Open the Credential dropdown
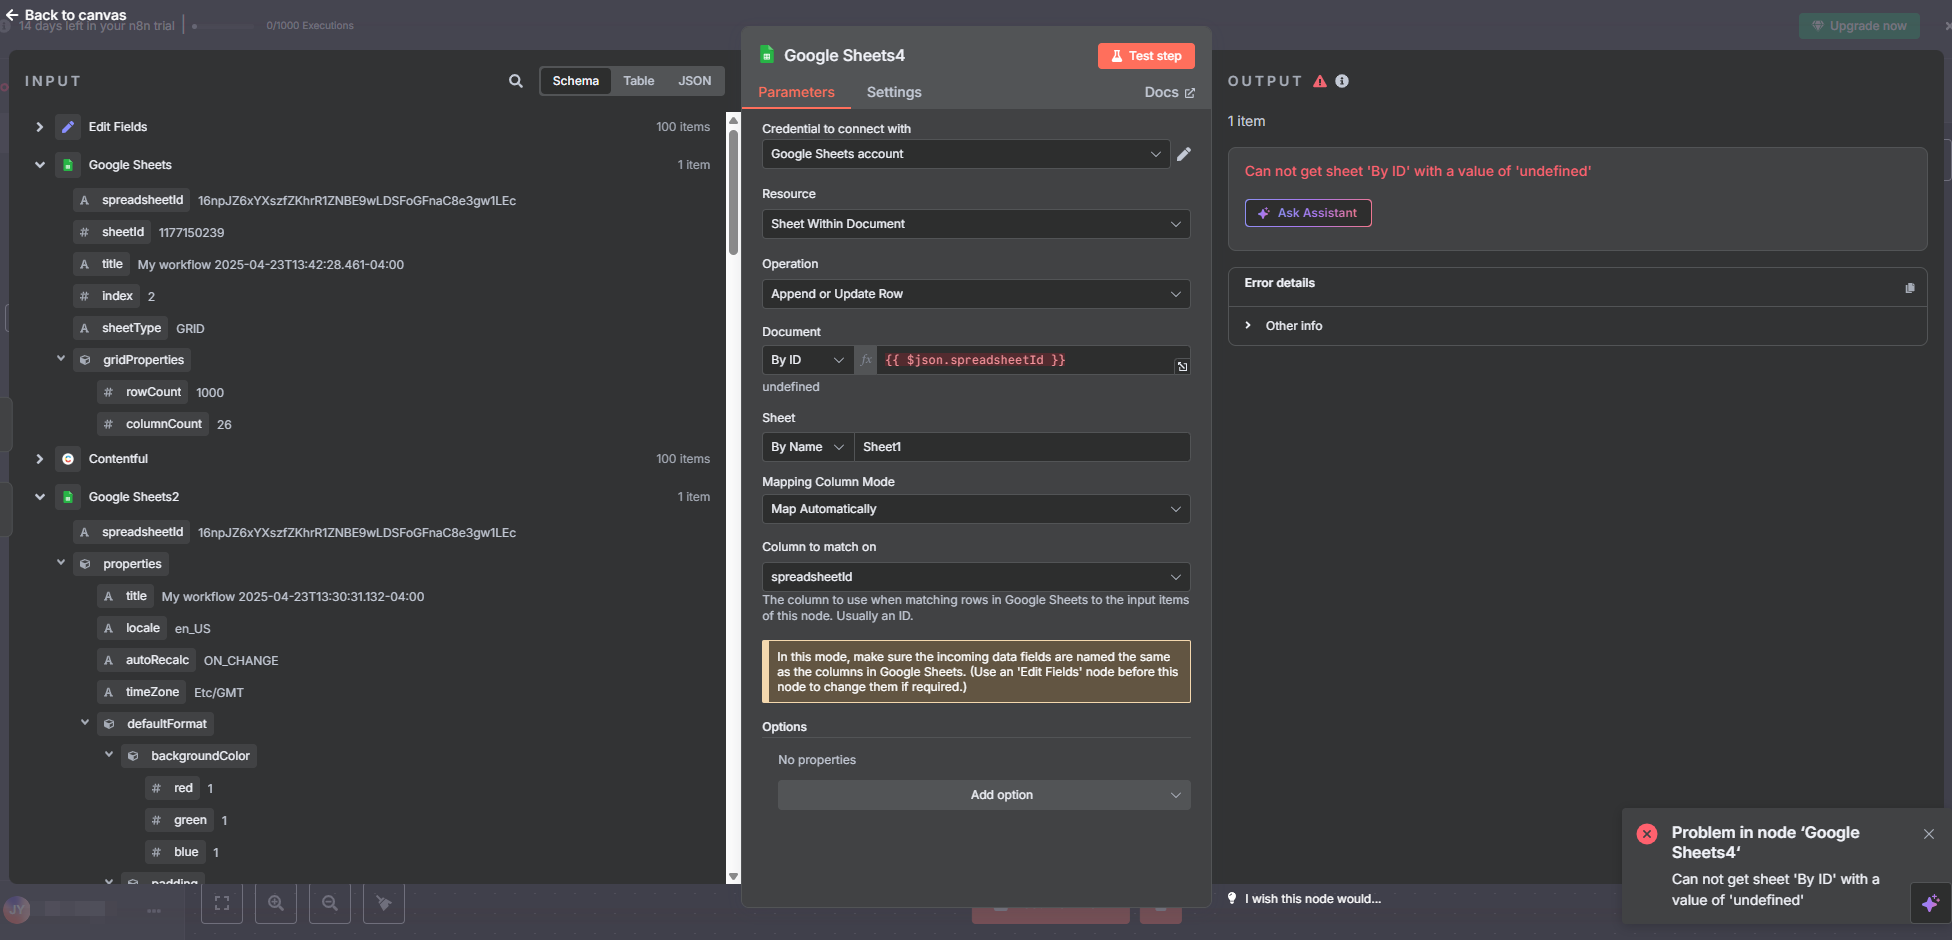Image resolution: width=1952 pixels, height=940 pixels. coord(966,154)
